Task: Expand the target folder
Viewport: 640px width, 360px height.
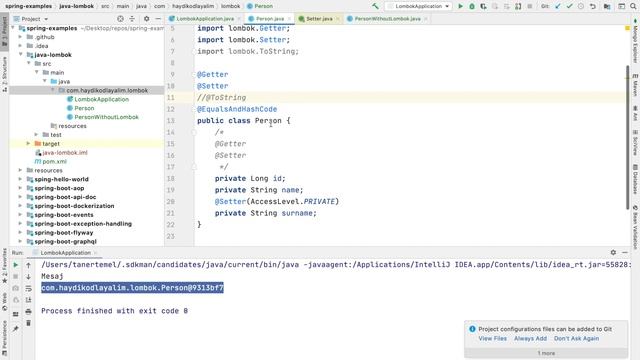Action: [x=29, y=143]
